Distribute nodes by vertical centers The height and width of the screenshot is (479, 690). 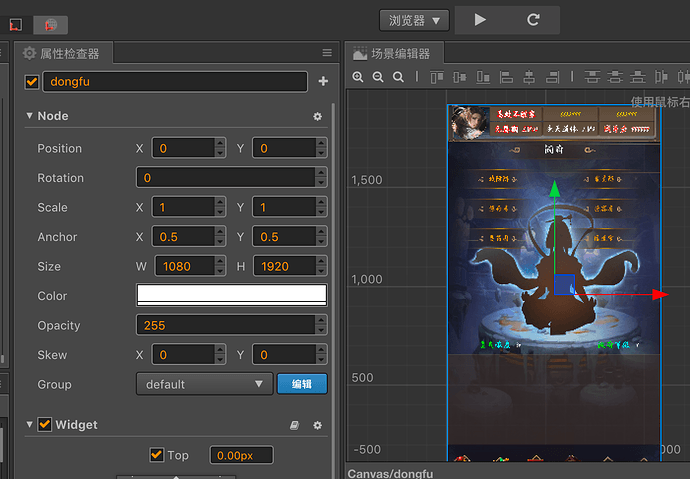615,77
